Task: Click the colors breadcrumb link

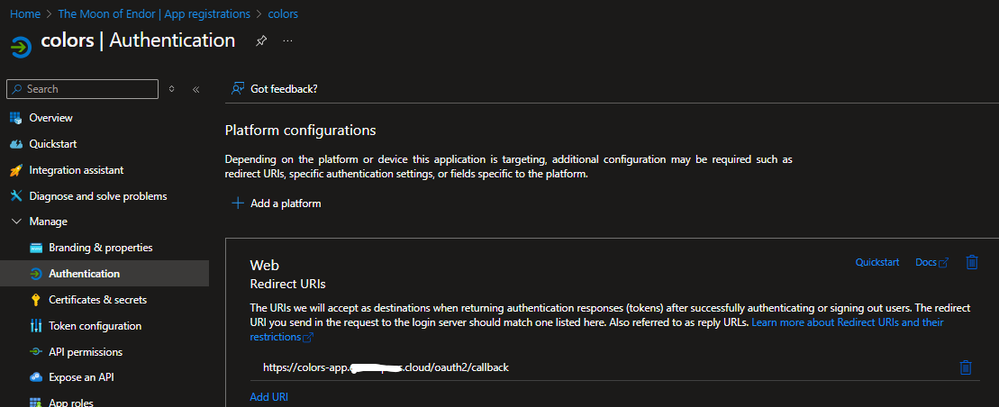Action: tap(283, 13)
